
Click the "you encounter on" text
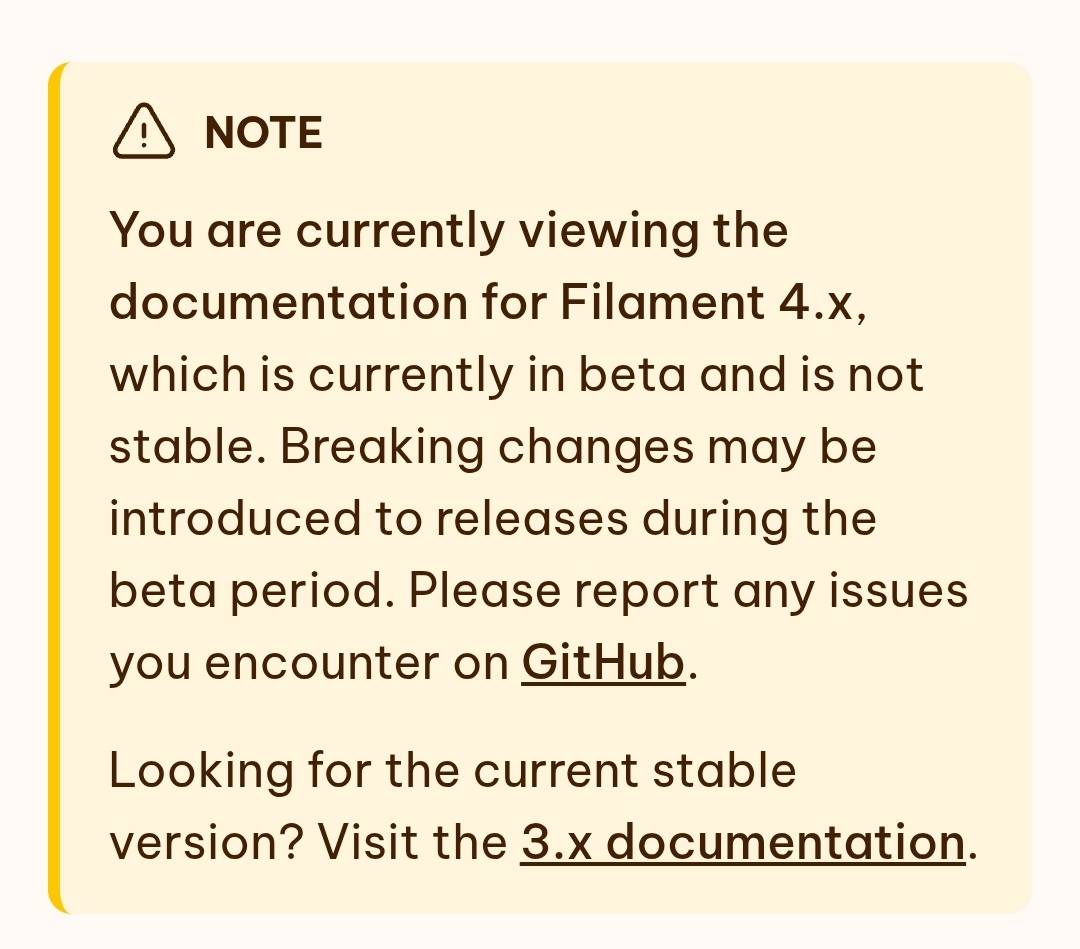click(x=308, y=663)
